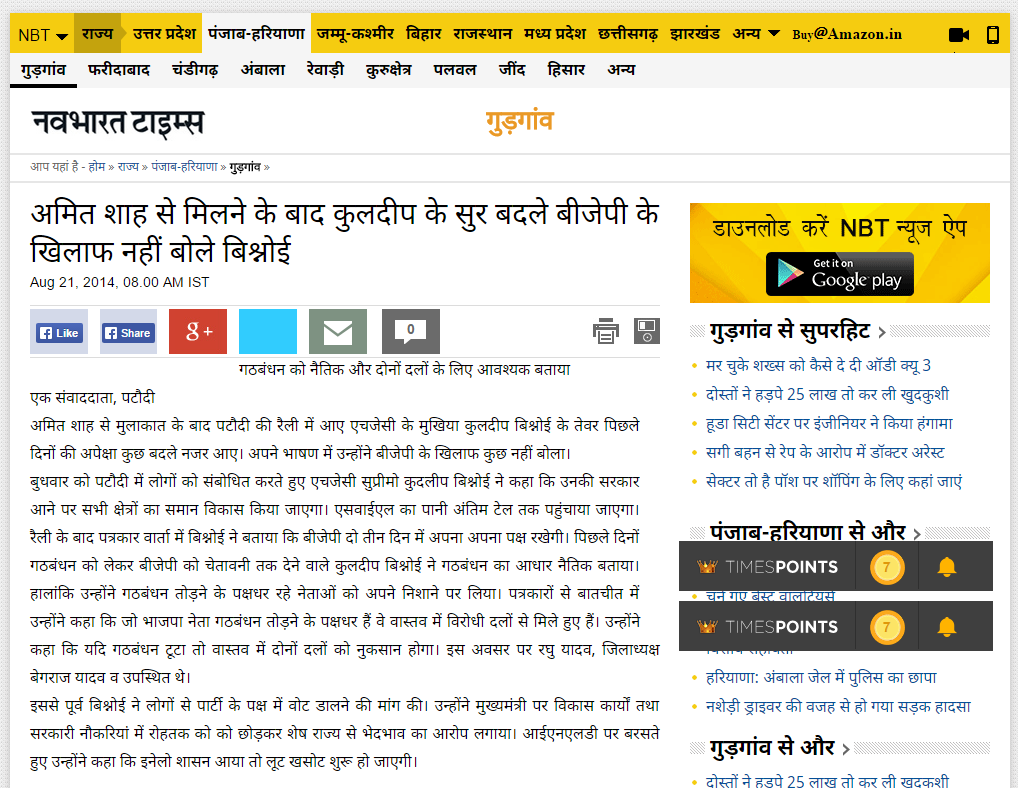1018x788 pixels.
Task: Select the रेवाड़ी city tab
Action: [325, 70]
